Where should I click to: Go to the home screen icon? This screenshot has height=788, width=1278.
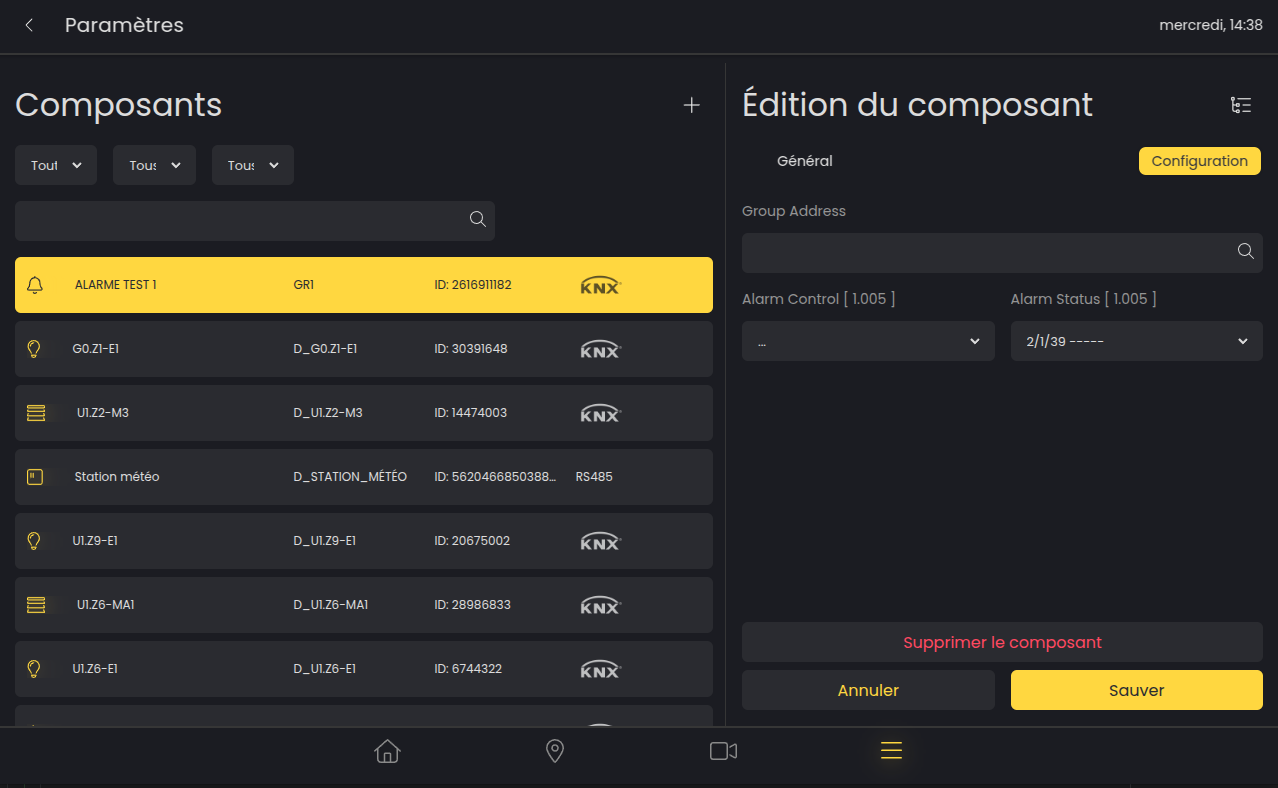tap(387, 751)
